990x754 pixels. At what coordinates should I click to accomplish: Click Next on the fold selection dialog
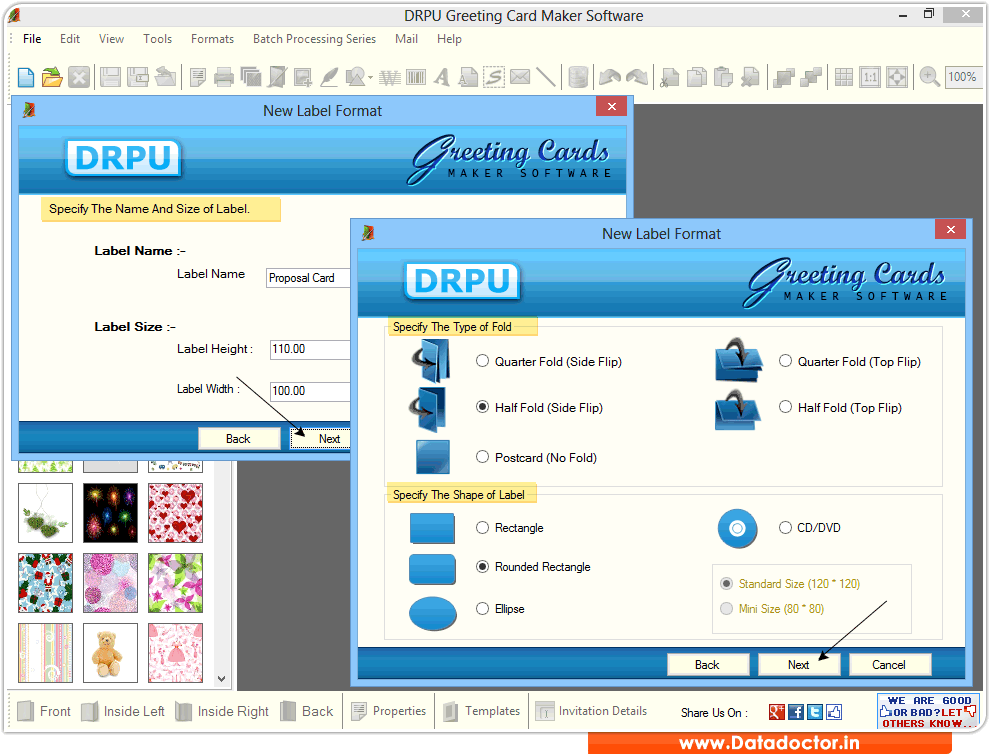pyautogui.click(x=799, y=664)
